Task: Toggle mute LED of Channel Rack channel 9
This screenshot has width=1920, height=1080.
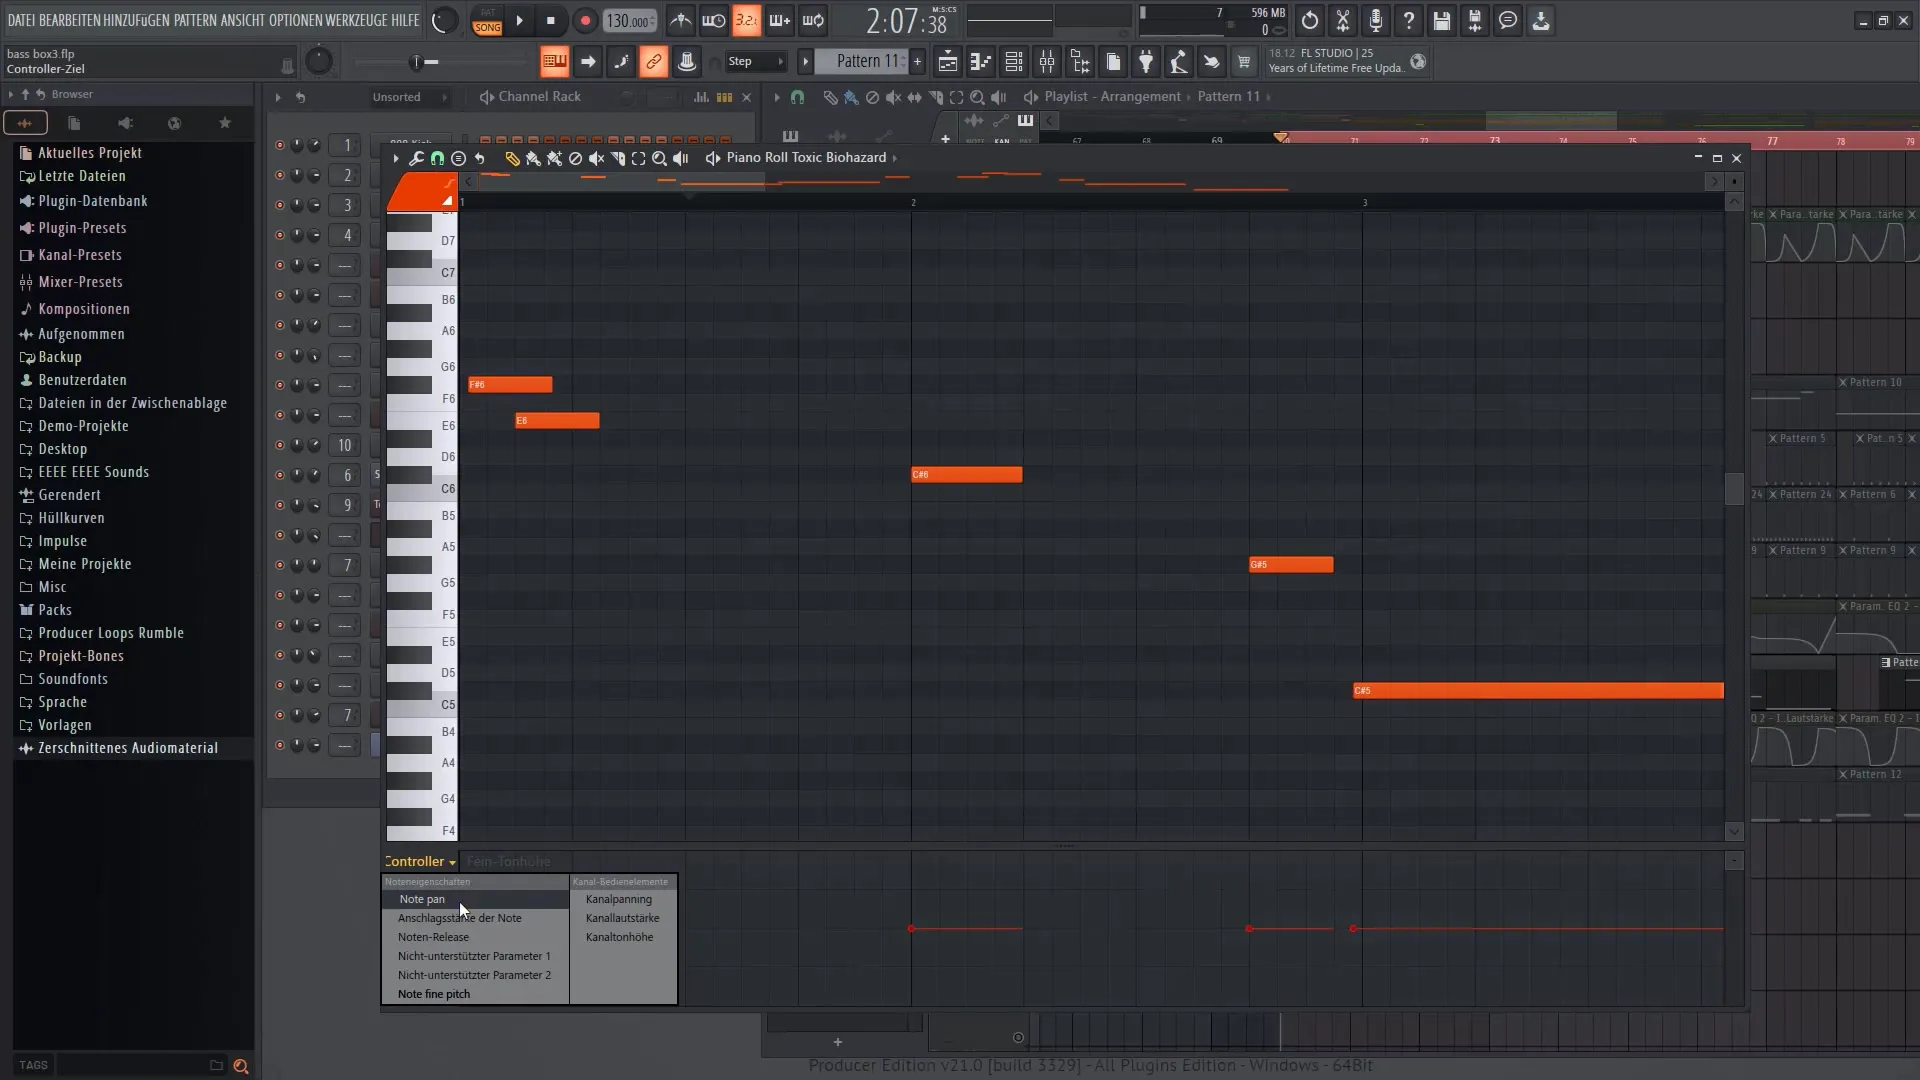Action: (x=279, y=505)
